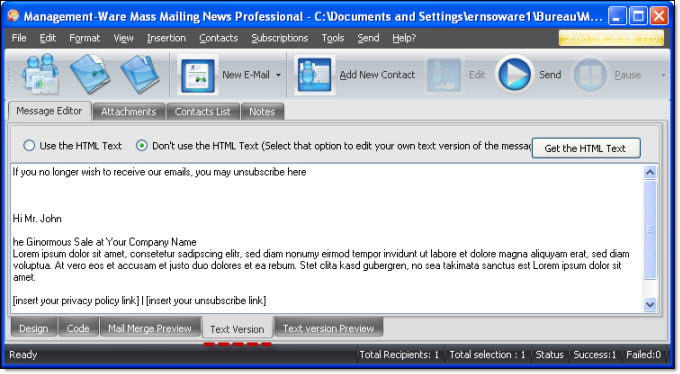Viewport: 680px width, 374px height.
Task: Click the 'Status' status bar entry
Action: pos(549,354)
